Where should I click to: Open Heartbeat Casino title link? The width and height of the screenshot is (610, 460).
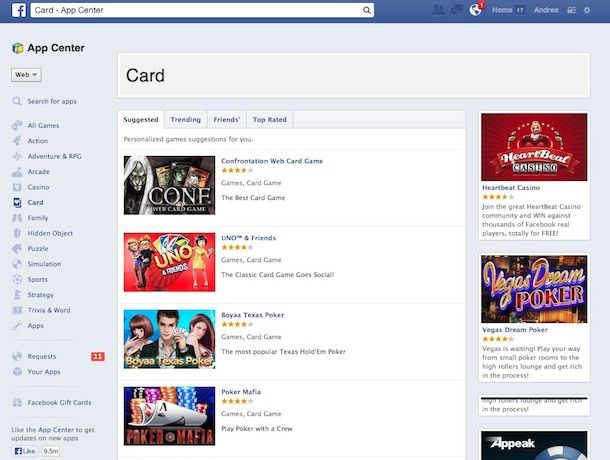click(x=511, y=188)
